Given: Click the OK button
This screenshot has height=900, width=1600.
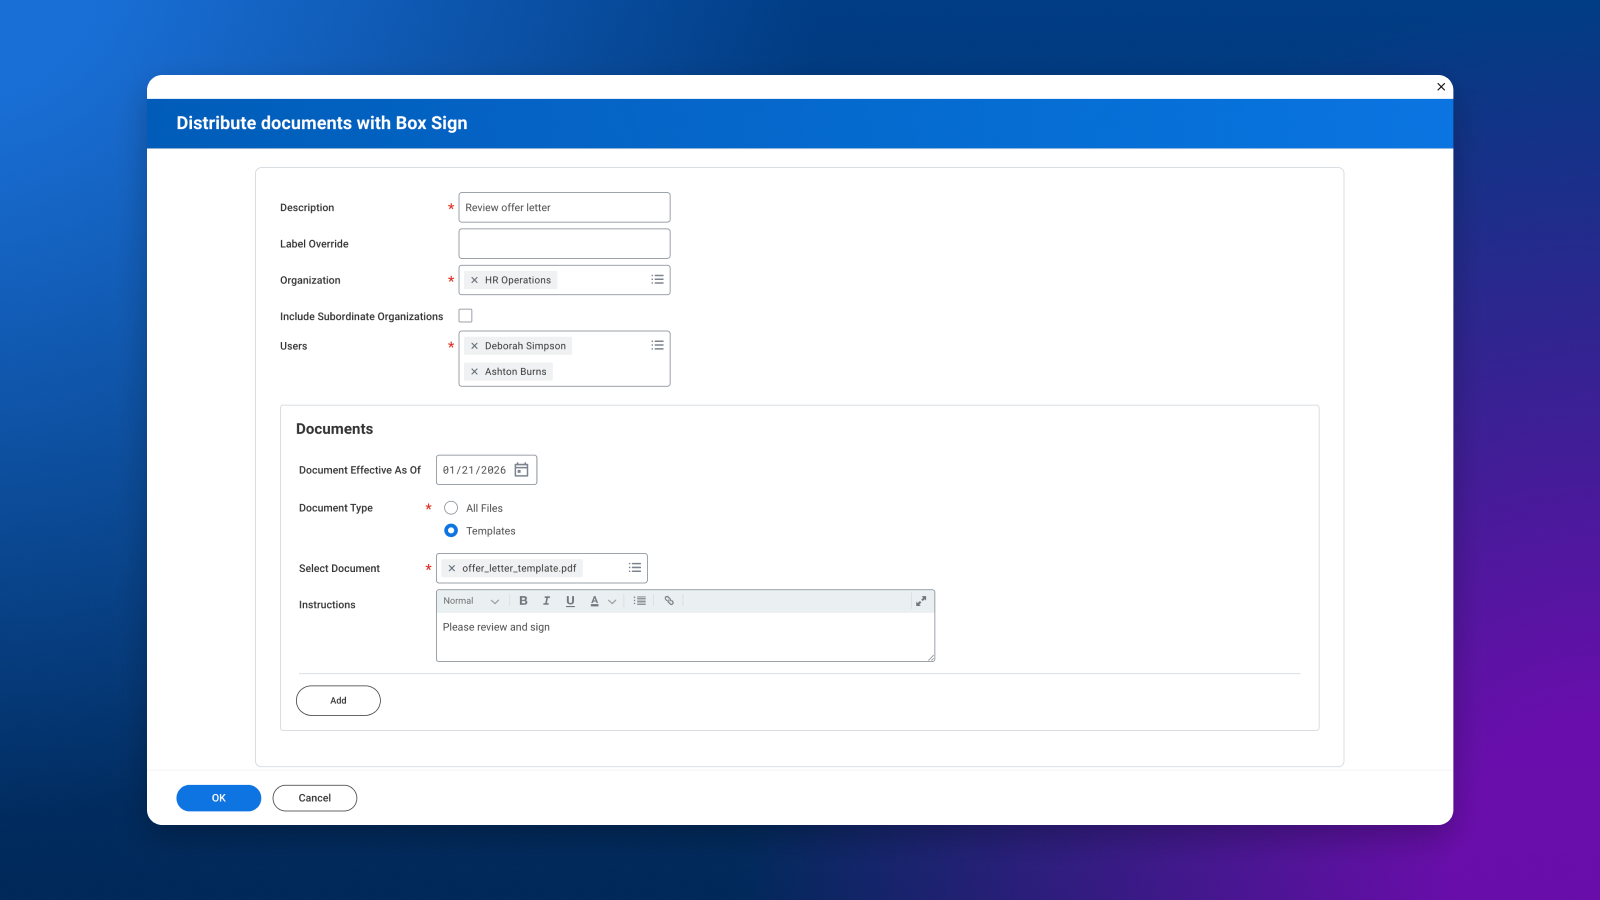Looking at the screenshot, I should 218,798.
